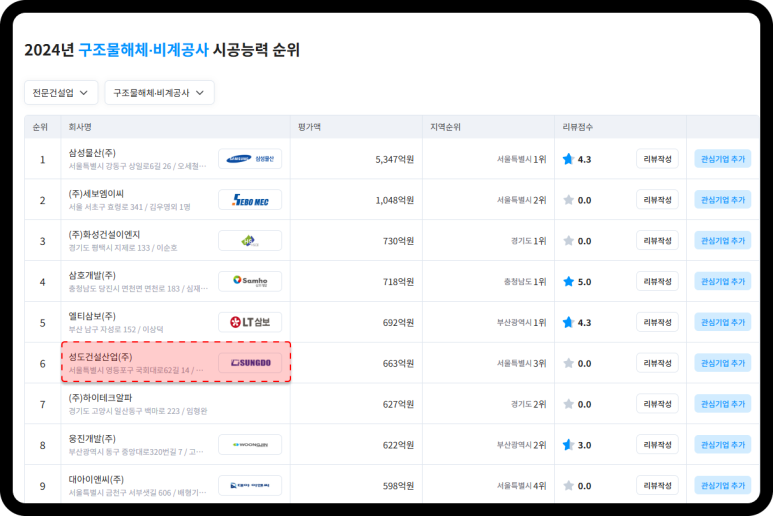Image resolution: width=773 pixels, height=516 pixels.
Task: Add 하이테크알파 via 관심기업 추가
Action: point(723,404)
